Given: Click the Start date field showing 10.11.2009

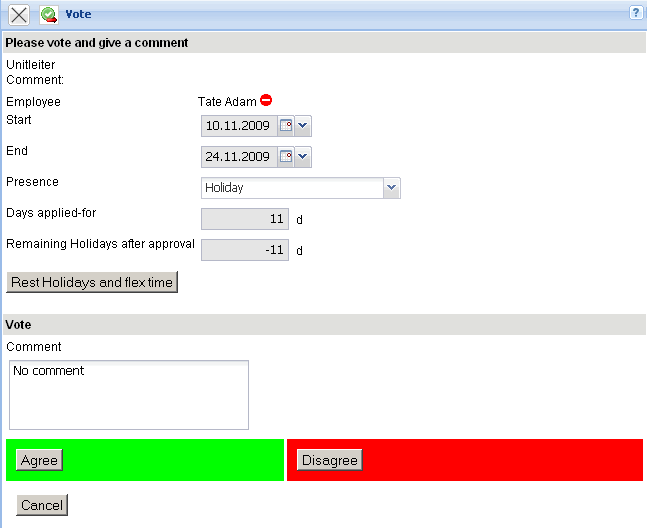Looking at the screenshot, I should click(238, 126).
